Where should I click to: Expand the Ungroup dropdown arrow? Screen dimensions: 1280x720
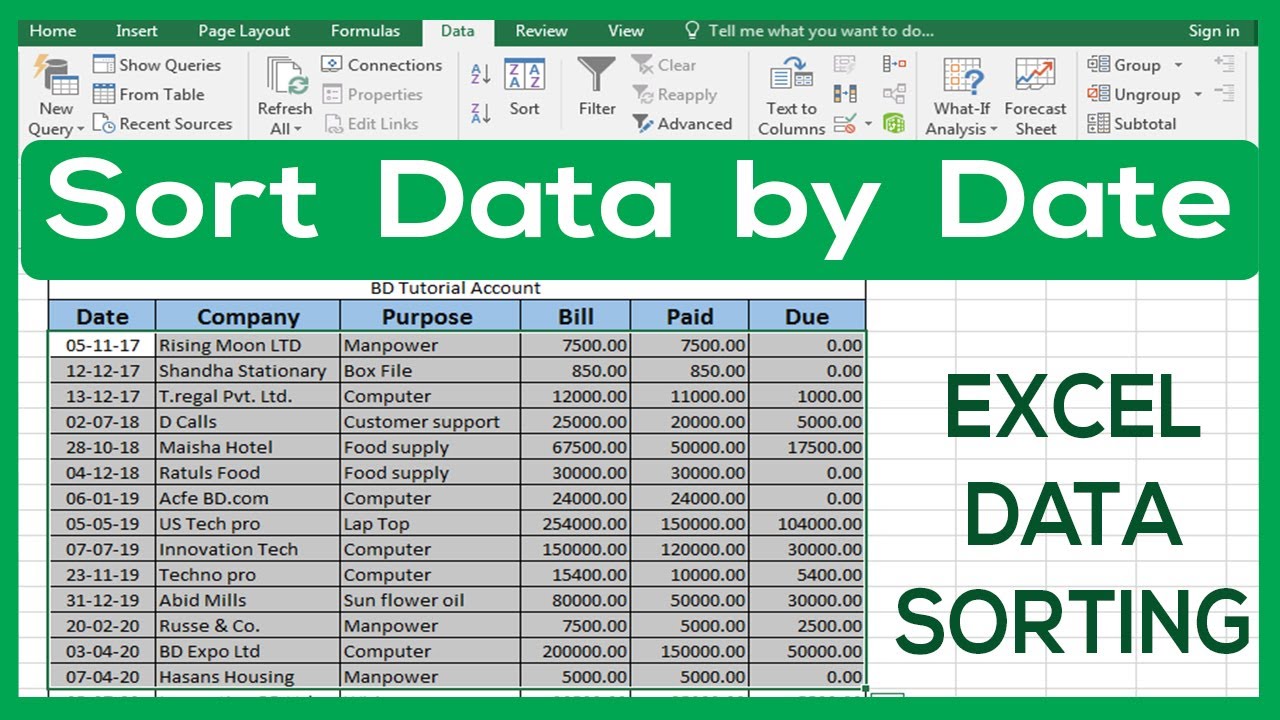coord(1198,95)
